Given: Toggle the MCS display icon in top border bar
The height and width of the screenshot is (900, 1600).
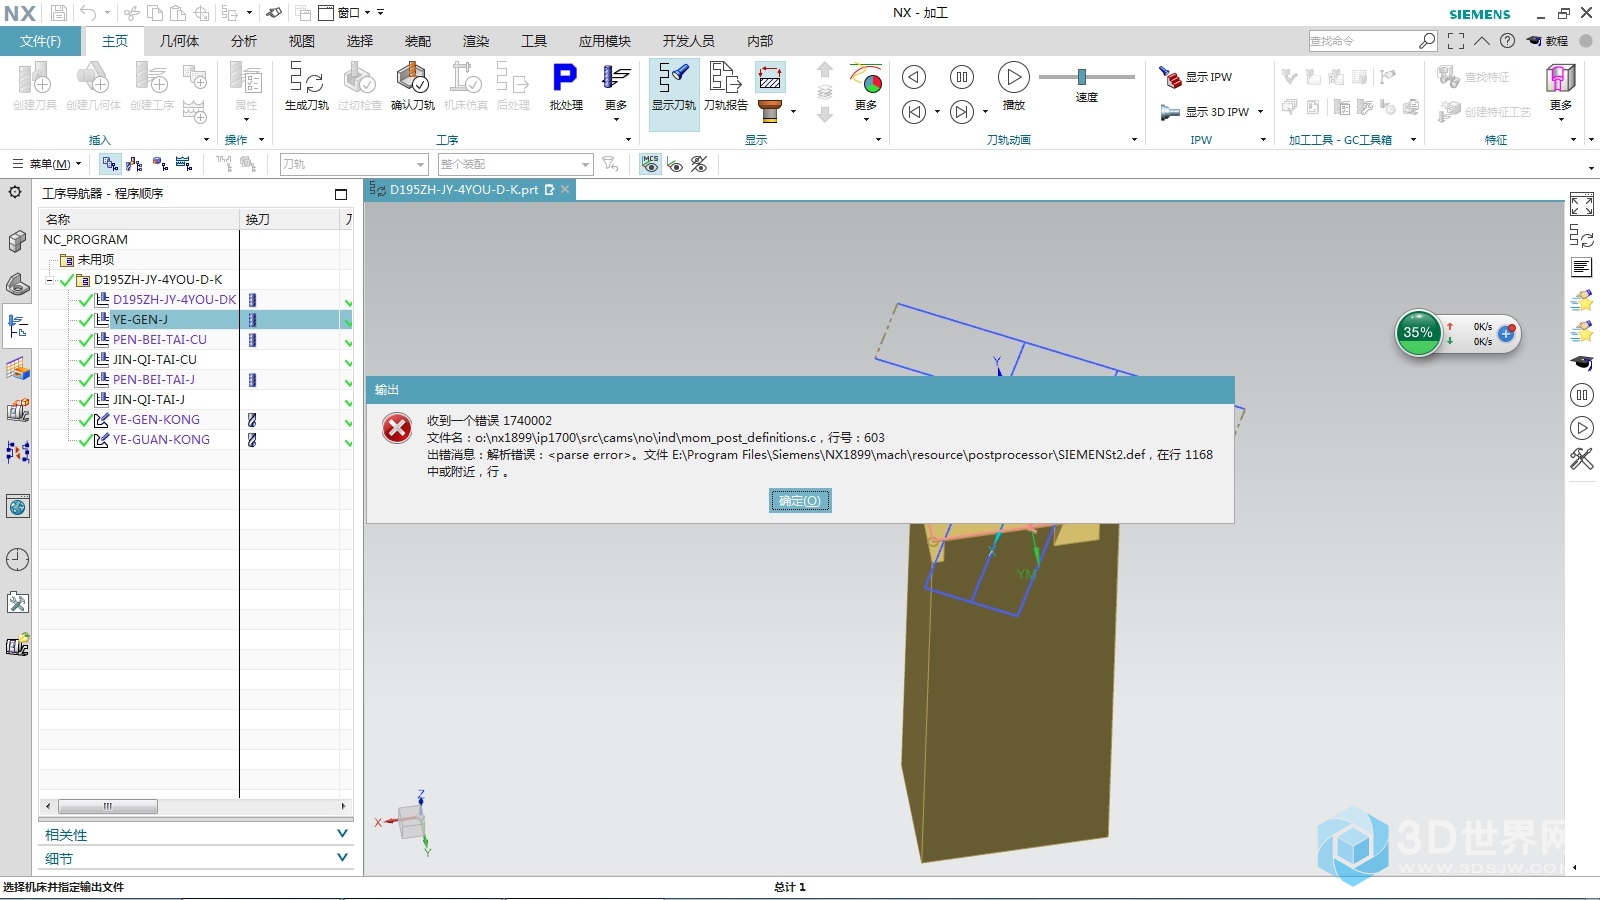Looking at the screenshot, I should [651, 164].
